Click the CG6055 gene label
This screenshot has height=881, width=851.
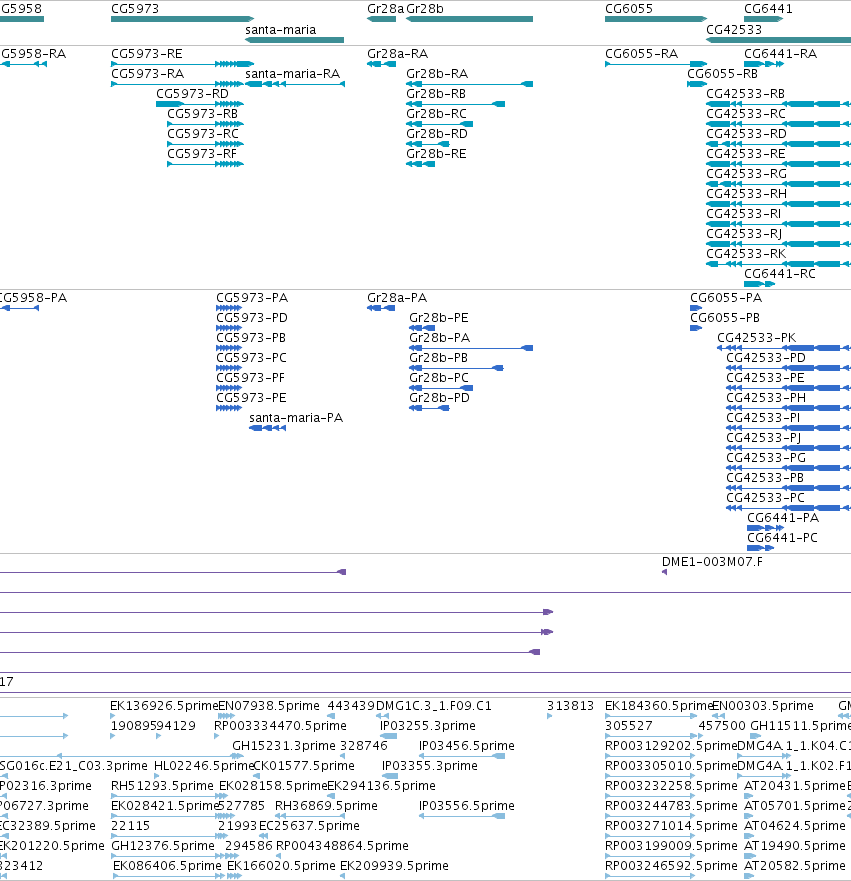(x=629, y=8)
